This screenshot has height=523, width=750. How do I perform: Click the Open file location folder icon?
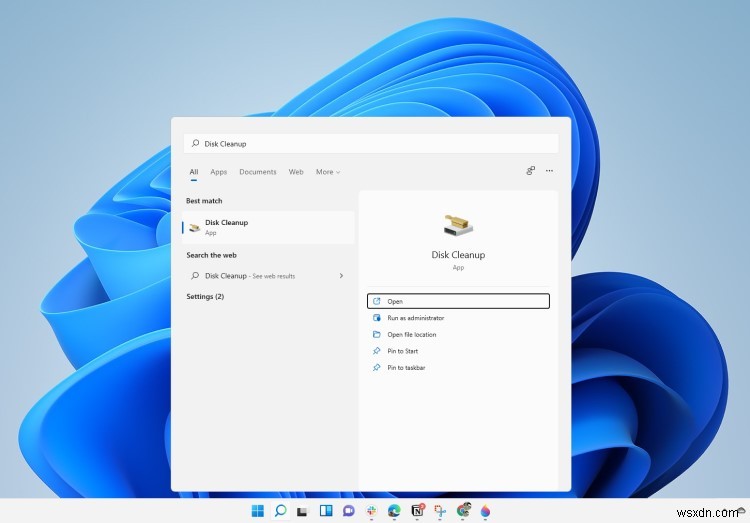(x=377, y=334)
